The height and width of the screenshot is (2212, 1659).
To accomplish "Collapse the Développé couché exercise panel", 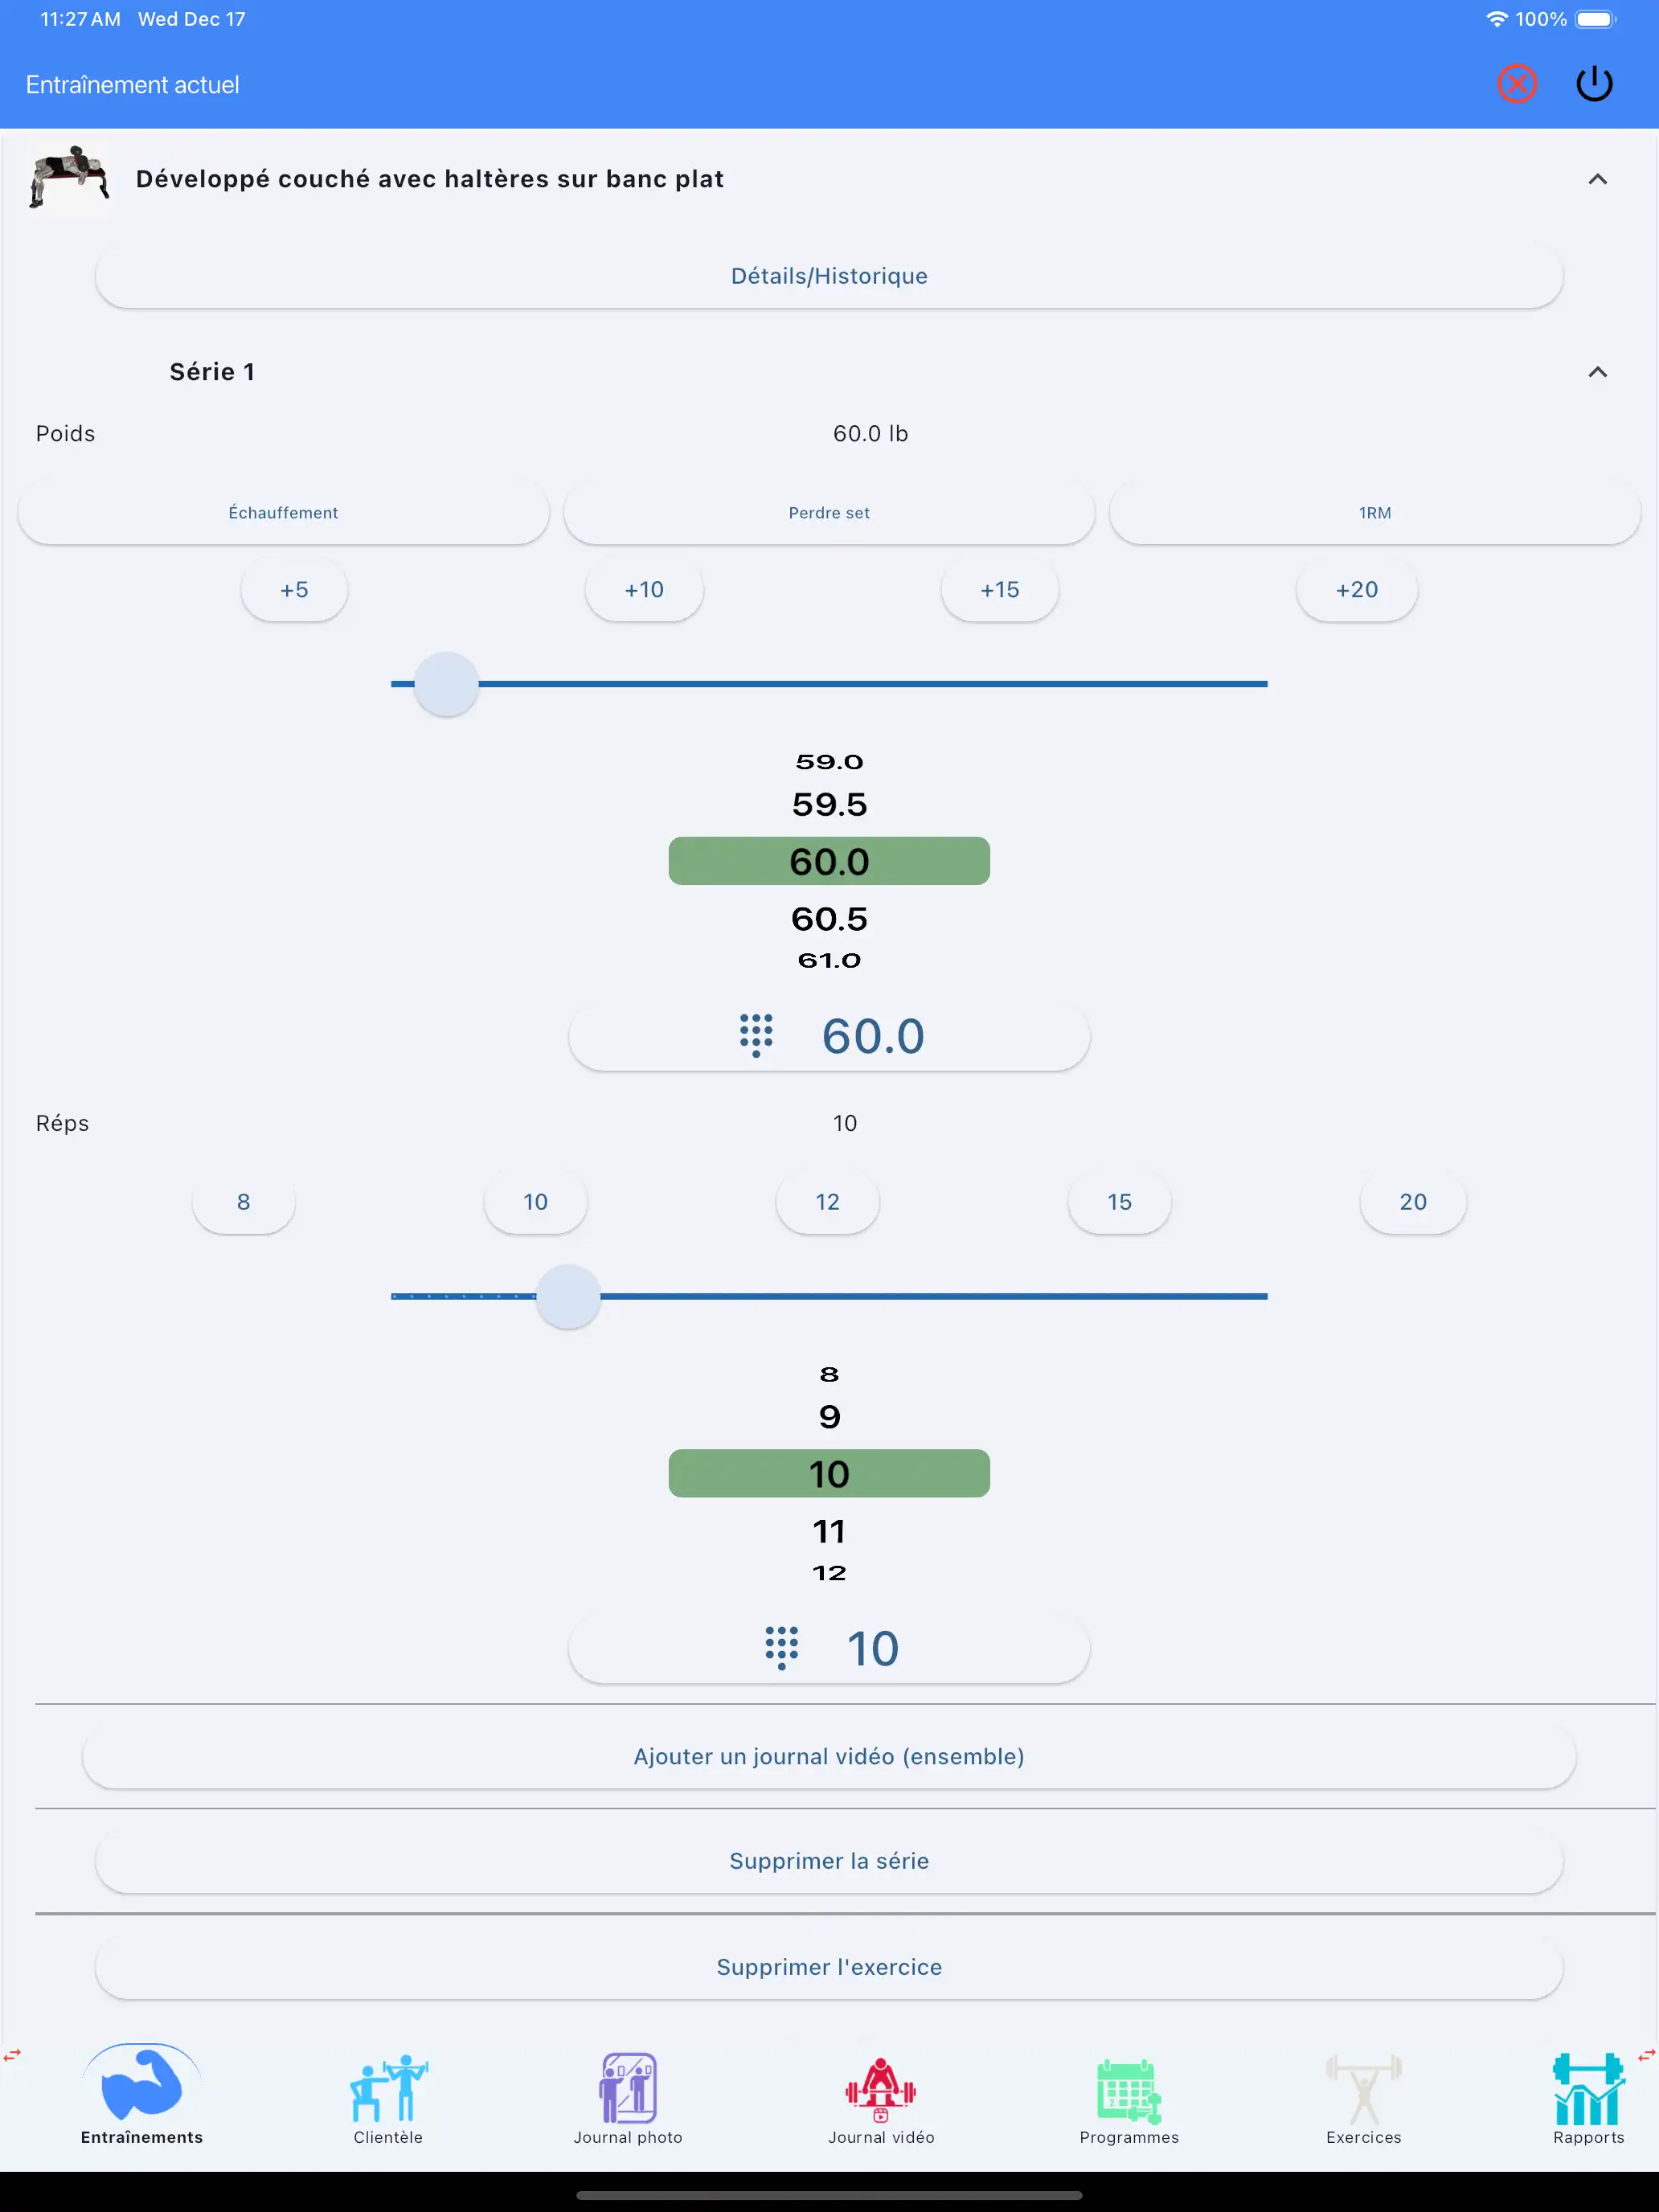I will 1597,179.
